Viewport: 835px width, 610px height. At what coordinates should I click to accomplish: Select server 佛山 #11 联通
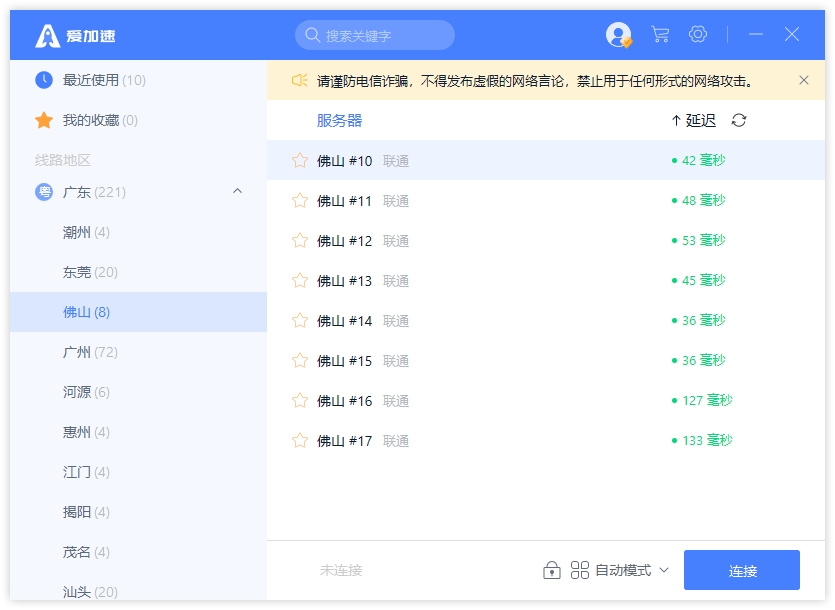(546, 200)
